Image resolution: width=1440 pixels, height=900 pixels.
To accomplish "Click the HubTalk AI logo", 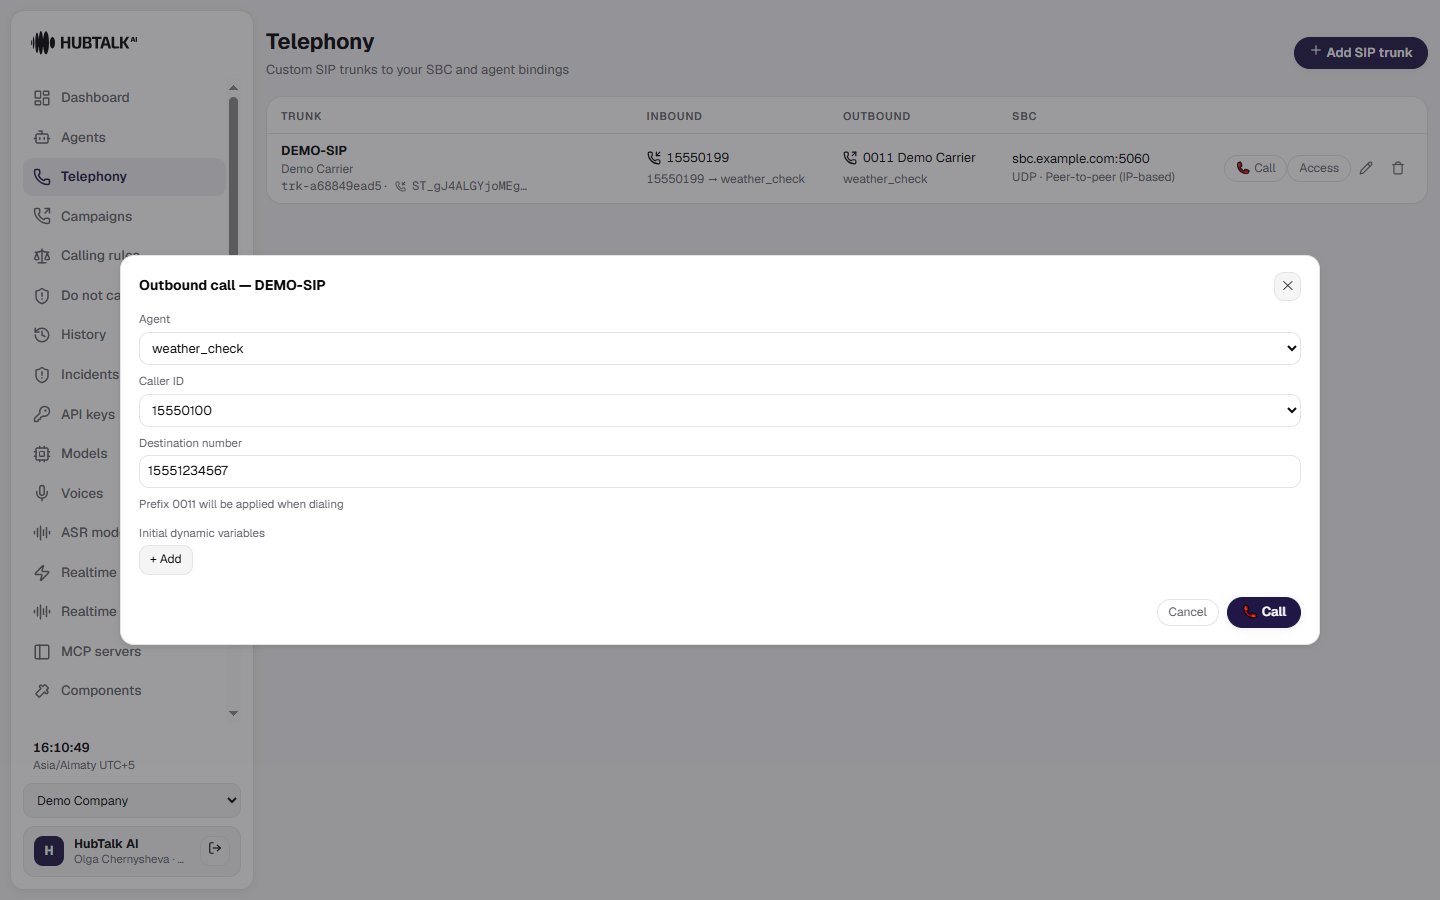I will [84, 43].
